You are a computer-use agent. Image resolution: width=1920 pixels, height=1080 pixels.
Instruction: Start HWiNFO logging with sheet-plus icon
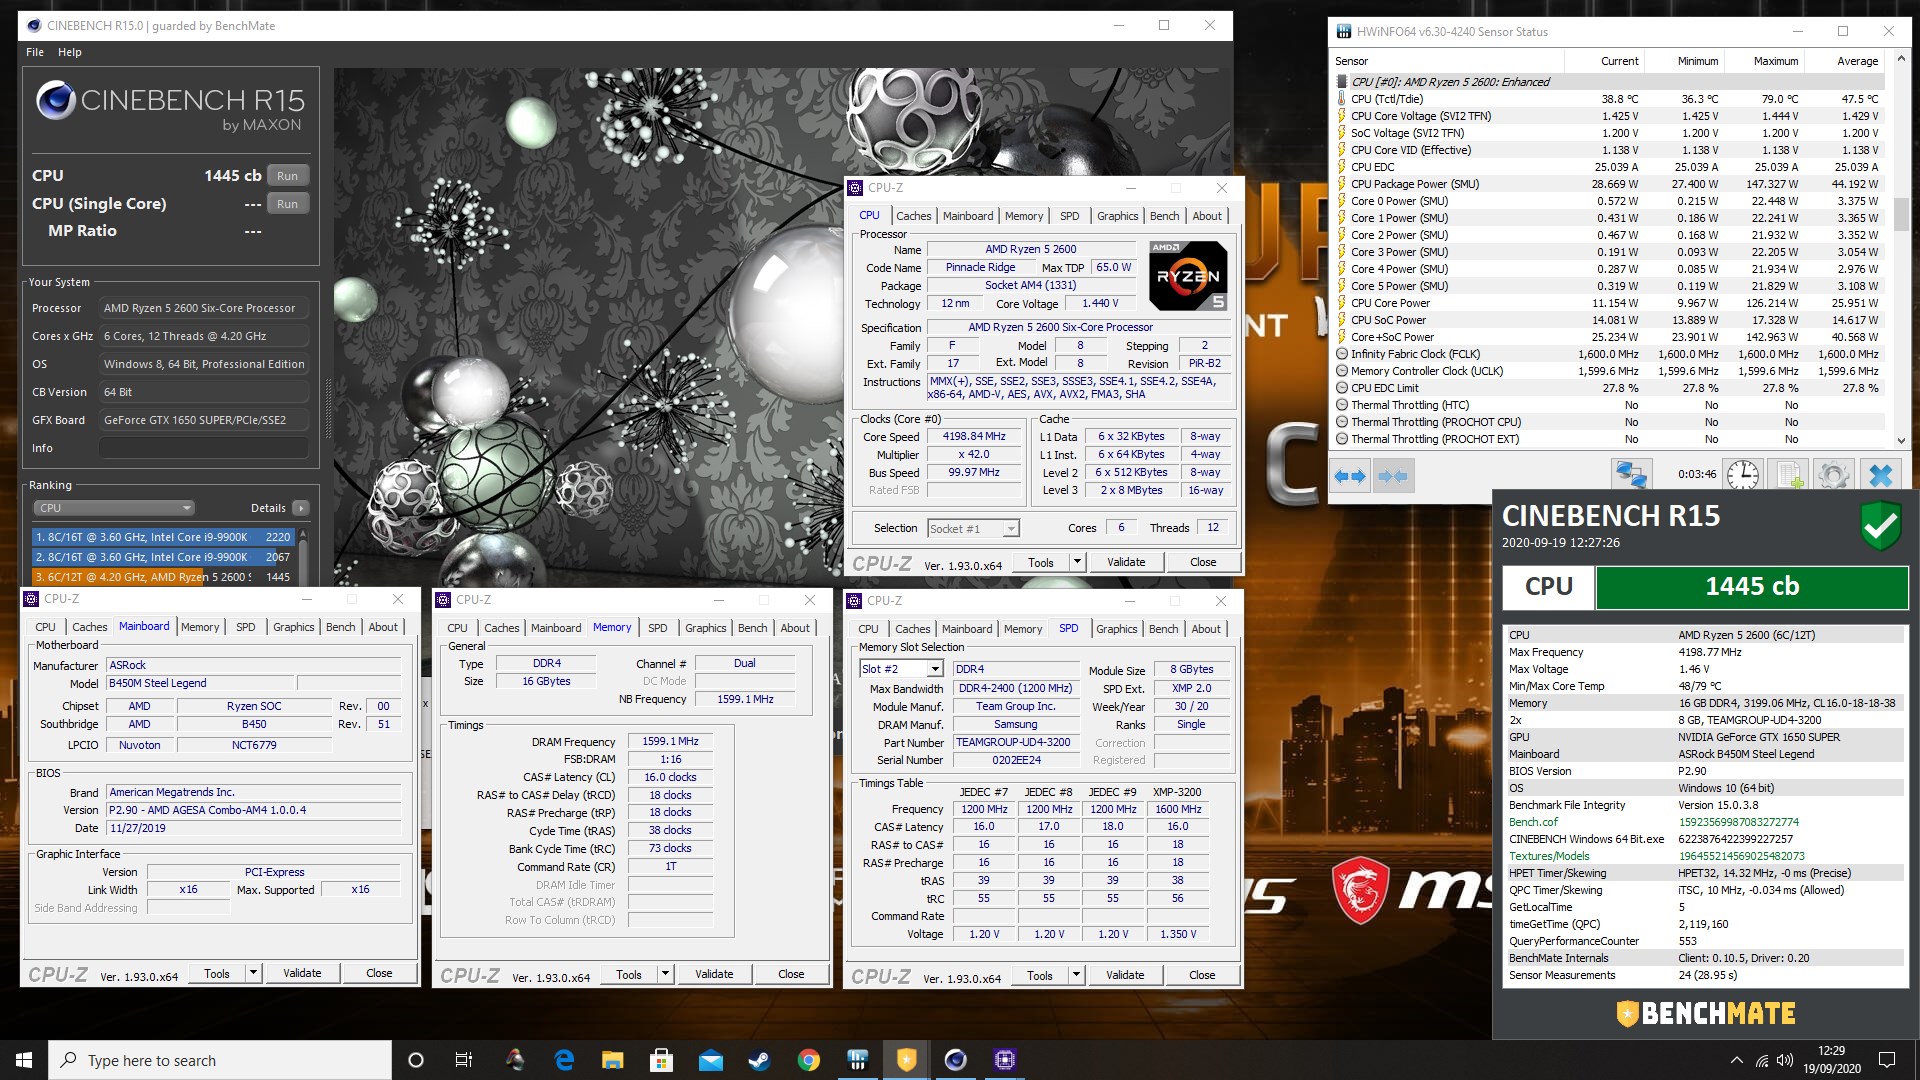(1789, 475)
